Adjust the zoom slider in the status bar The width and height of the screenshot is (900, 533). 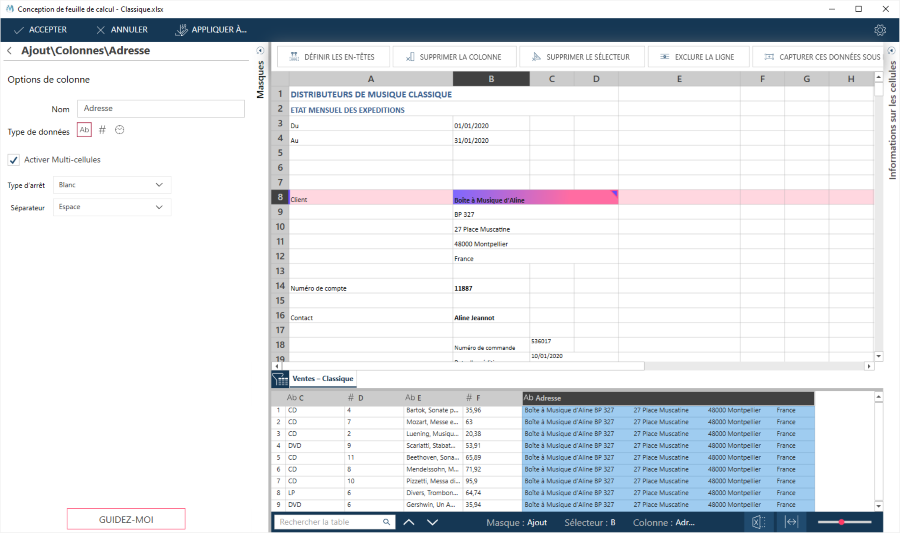[x=842, y=522]
